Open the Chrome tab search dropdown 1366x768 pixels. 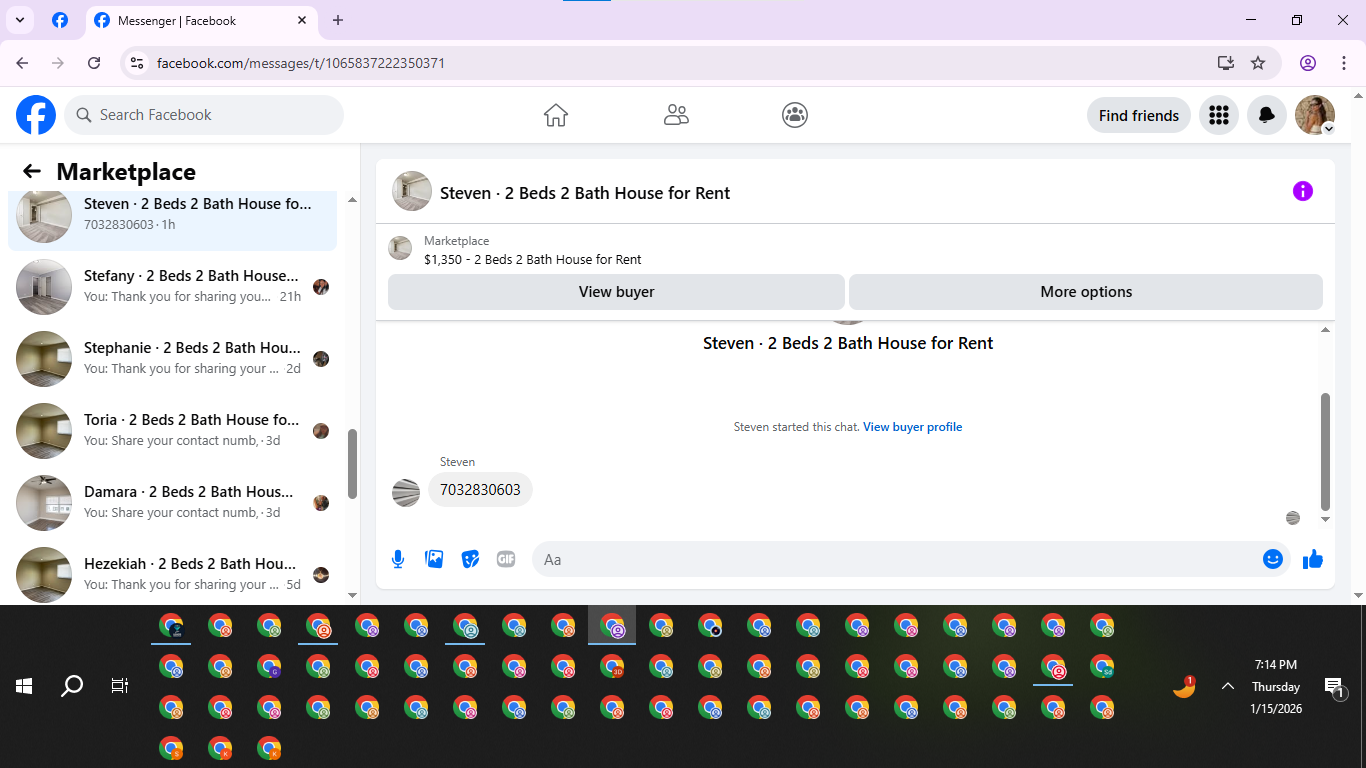coord(19,20)
